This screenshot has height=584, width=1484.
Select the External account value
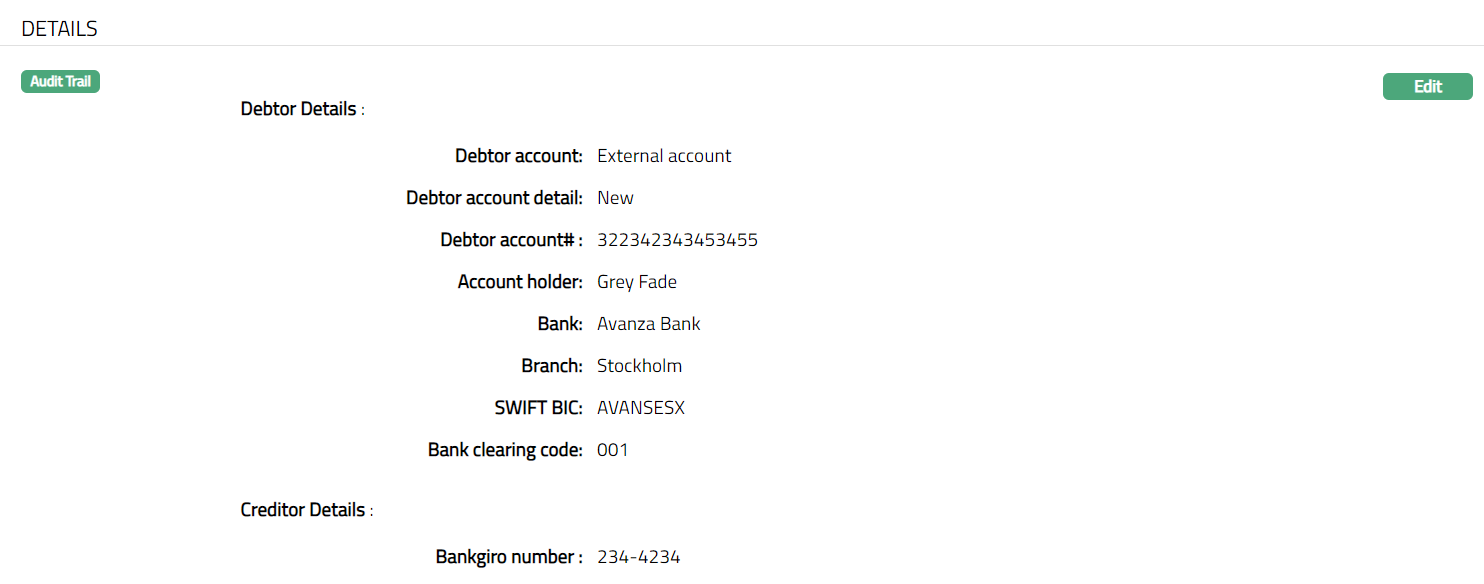(664, 156)
